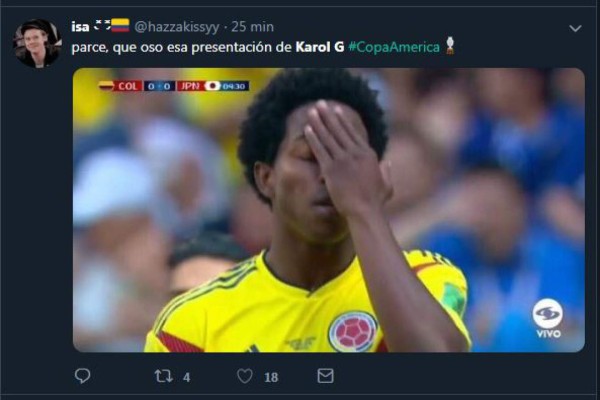Open the @hazzakissyy handle link
The image size is (600, 400).
click(x=177, y=27)
